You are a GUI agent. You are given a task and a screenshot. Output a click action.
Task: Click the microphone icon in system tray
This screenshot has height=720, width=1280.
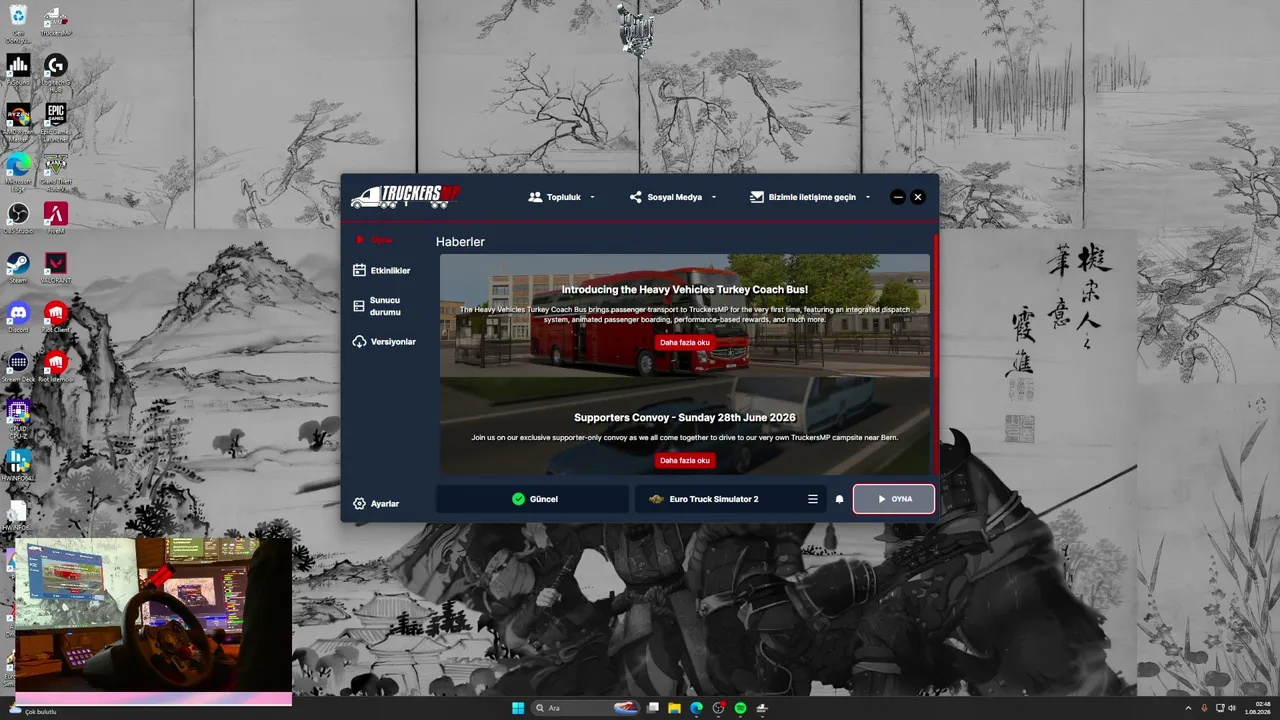coord(1204,708)
